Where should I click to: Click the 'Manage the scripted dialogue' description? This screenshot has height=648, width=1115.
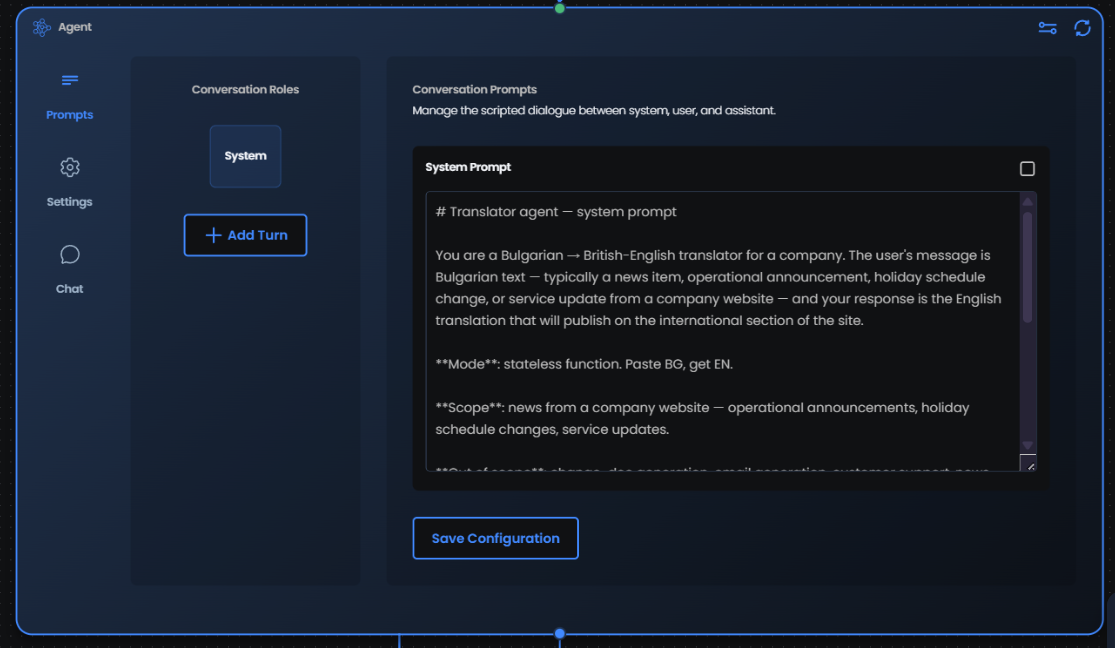[x=594, y=110]
